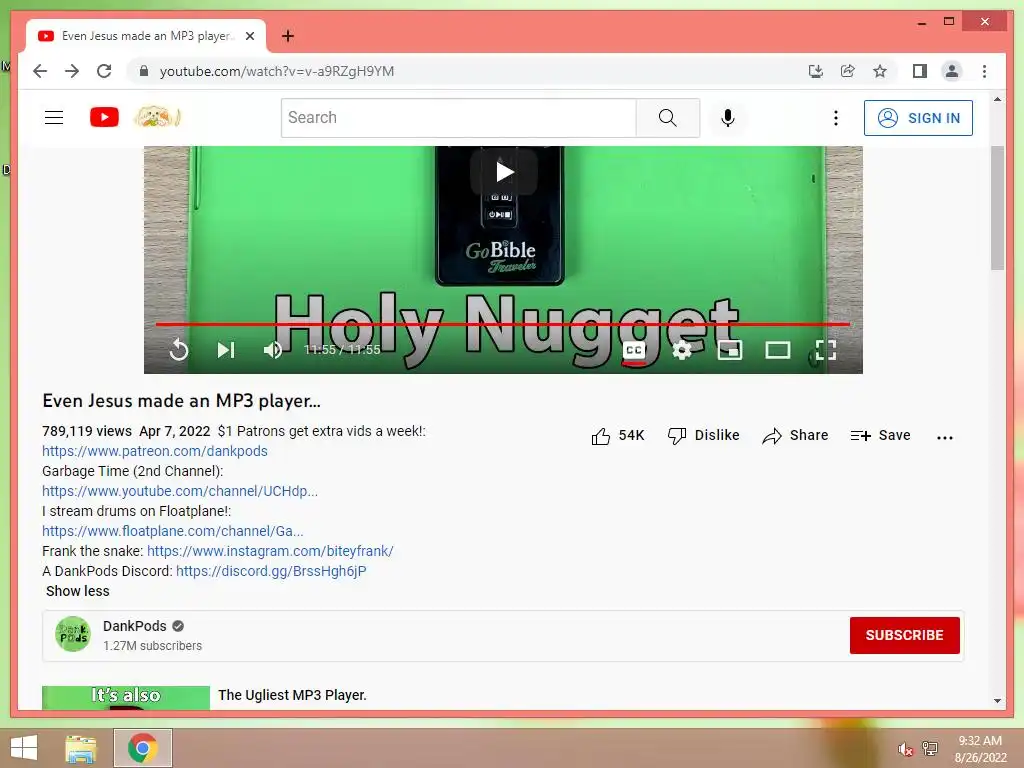Go back to the previous page
Screen dimensions: 1024x768
point(40,71)
